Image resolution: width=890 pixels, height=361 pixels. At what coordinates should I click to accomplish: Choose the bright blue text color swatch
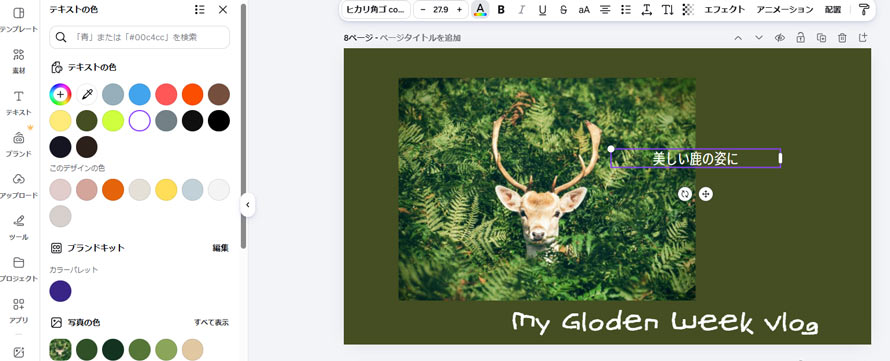140,94
